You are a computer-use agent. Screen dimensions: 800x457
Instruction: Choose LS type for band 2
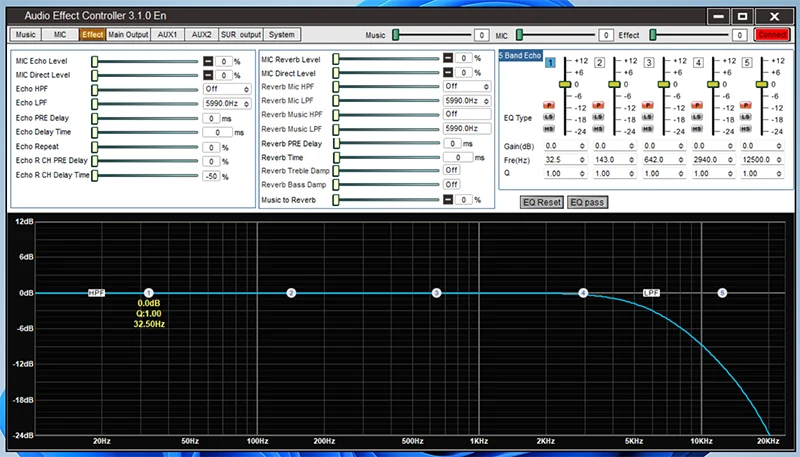pos(598,117)
